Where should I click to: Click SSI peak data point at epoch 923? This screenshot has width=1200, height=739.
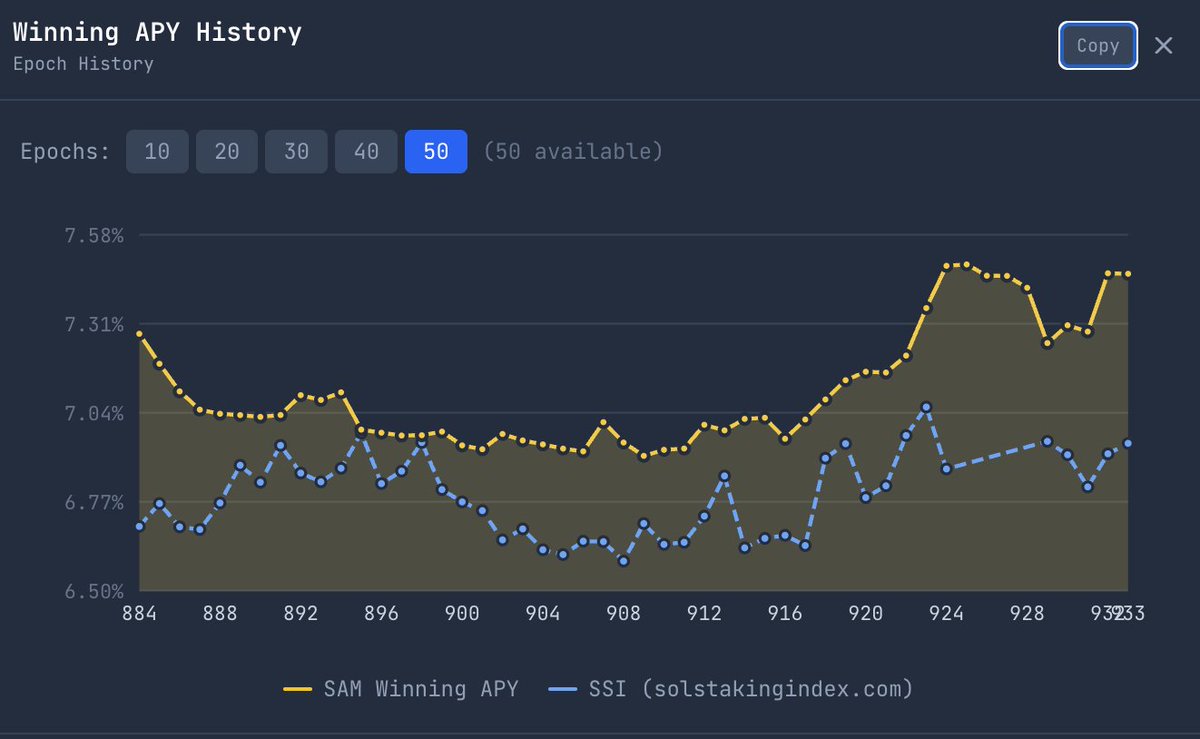[926, 407]
